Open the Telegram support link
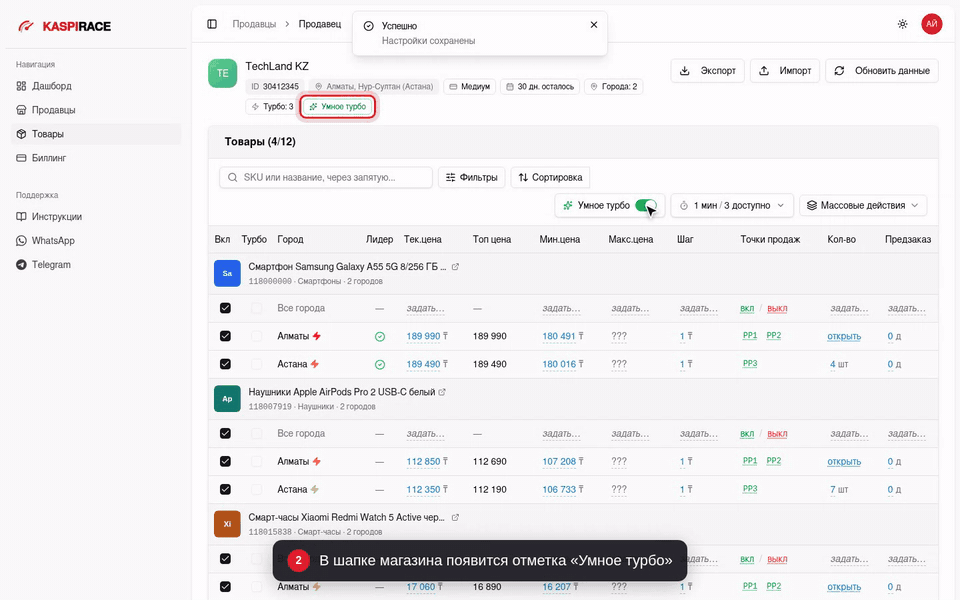Screen dimensions: 960x600 point(96,264)
